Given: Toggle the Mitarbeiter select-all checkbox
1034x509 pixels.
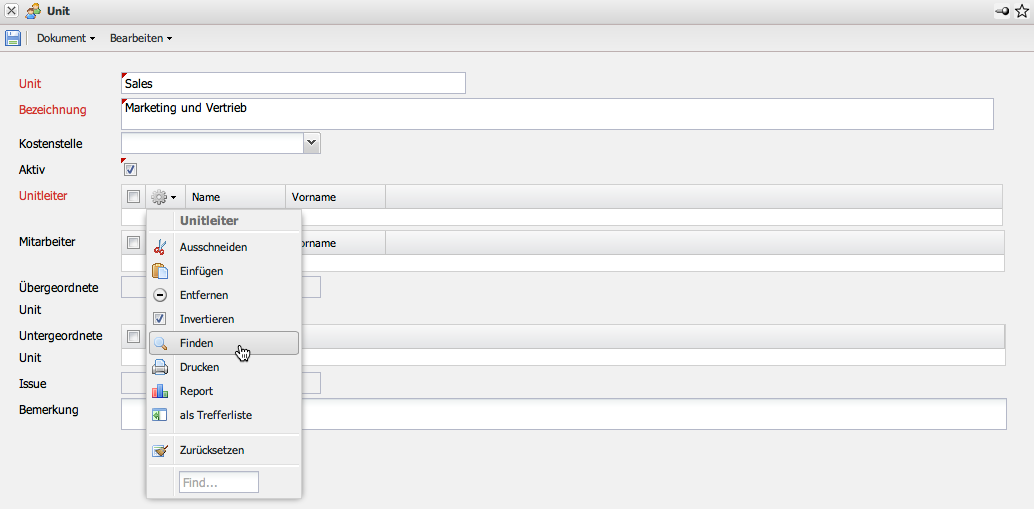Looking at the screenshot, I should tap(134, 243).
